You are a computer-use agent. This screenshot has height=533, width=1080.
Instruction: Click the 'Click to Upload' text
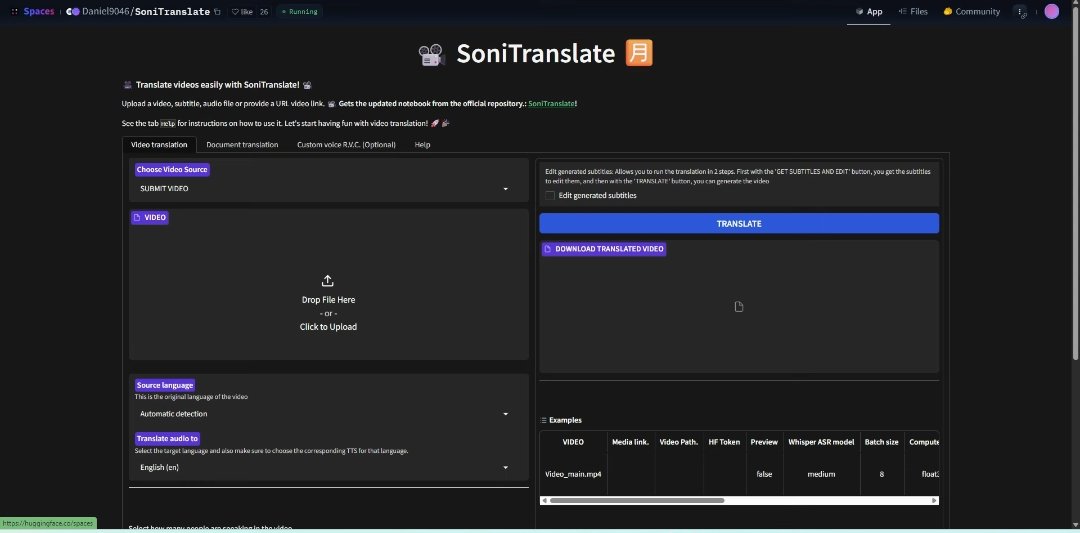pos(328,327)
